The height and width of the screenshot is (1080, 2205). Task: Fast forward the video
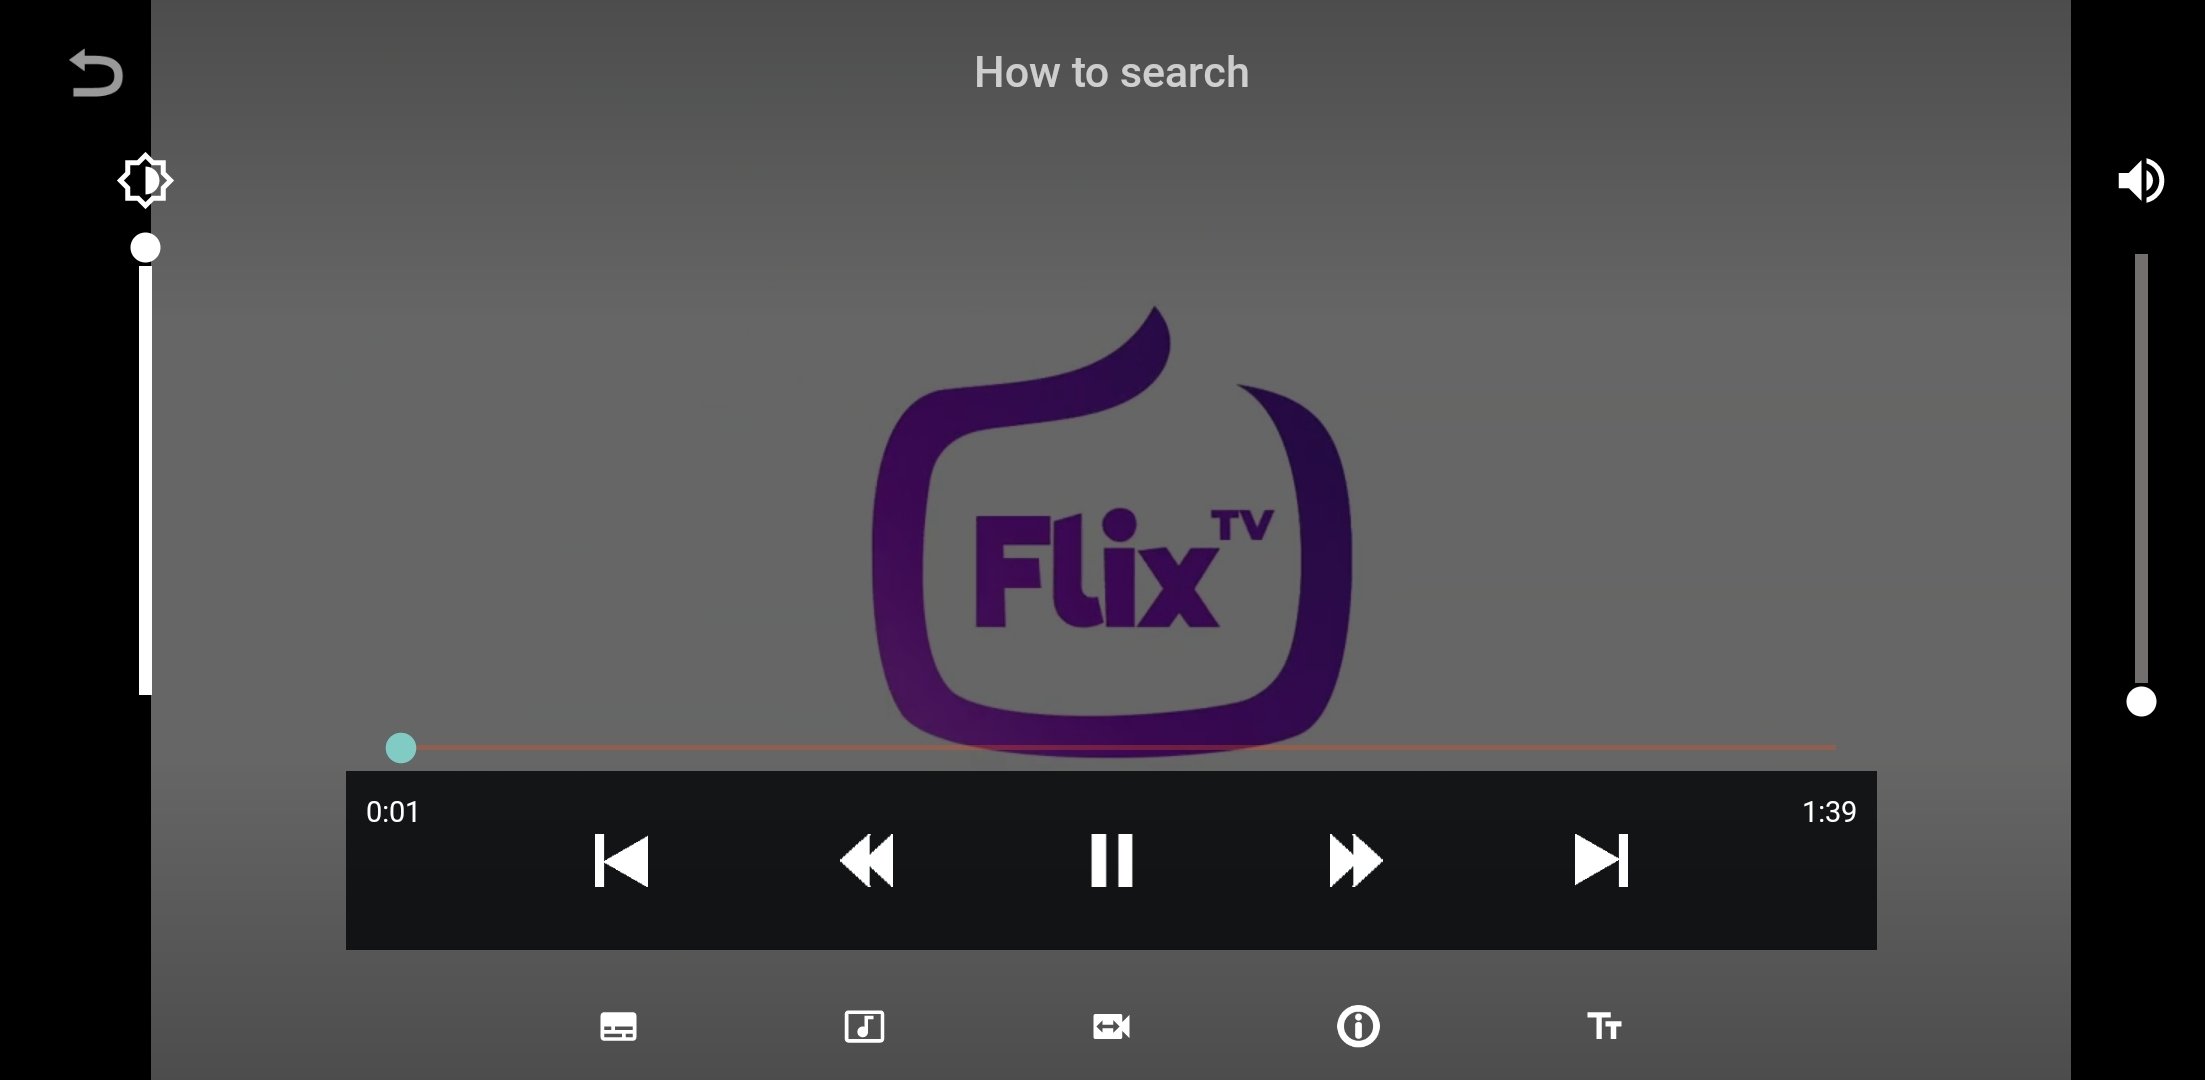1353,859
